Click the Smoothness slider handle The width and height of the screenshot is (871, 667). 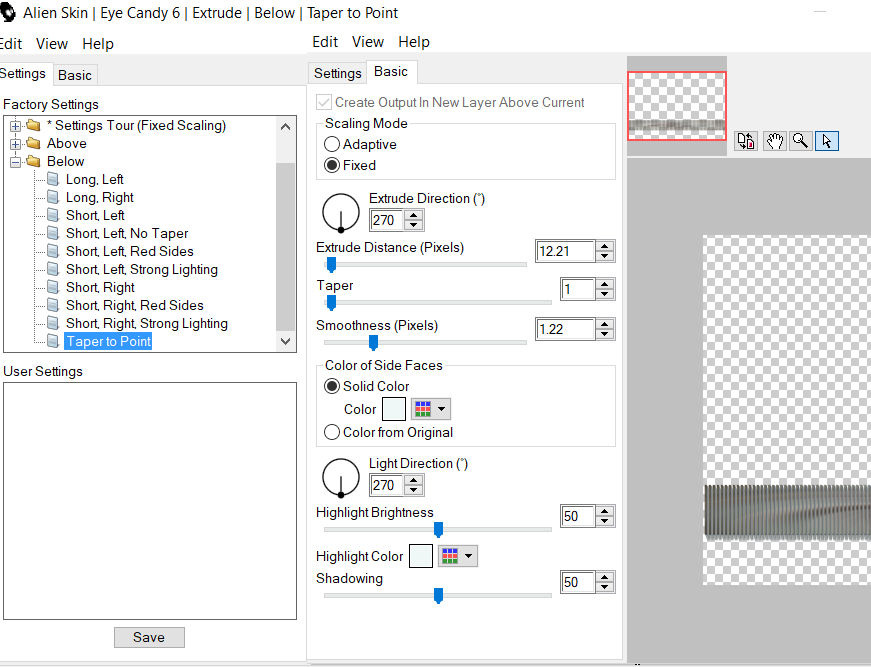tap(373, 343)
